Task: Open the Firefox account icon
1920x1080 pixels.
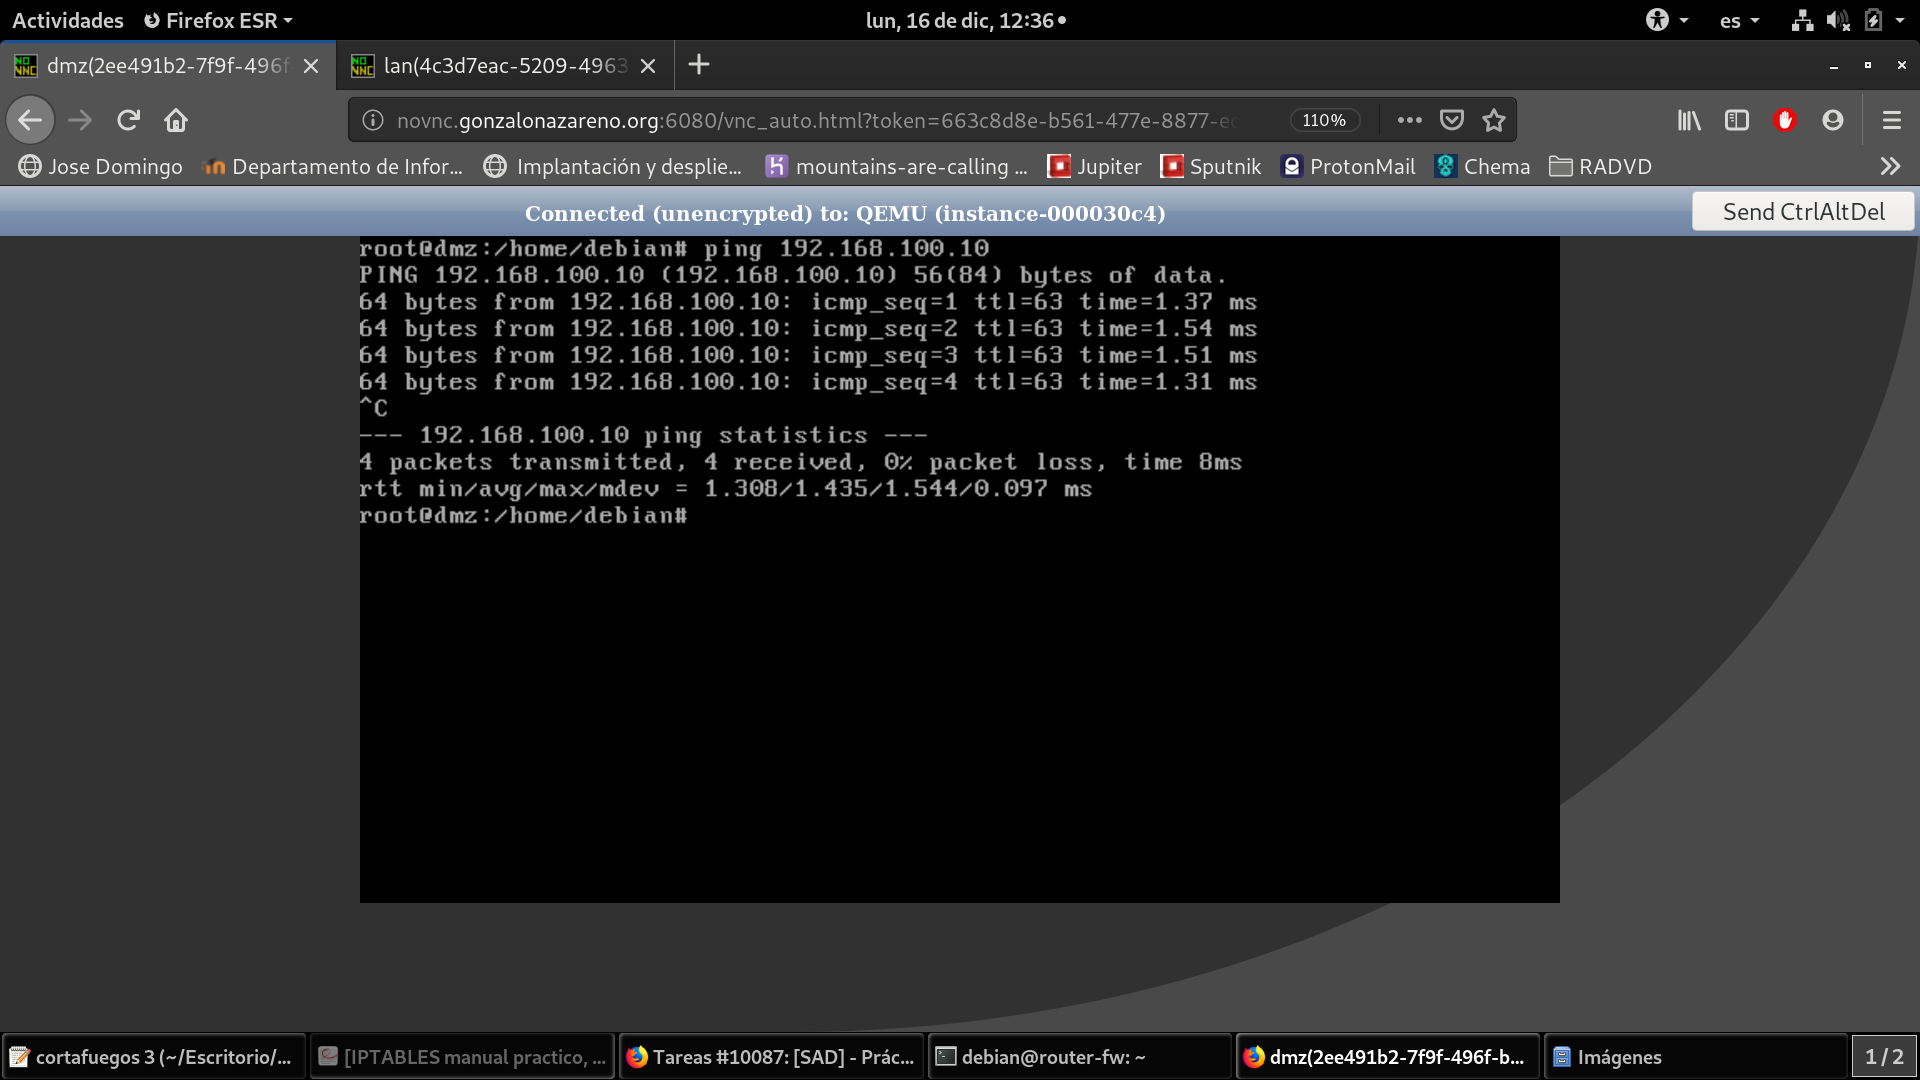Action: [x=1833, y=120]
